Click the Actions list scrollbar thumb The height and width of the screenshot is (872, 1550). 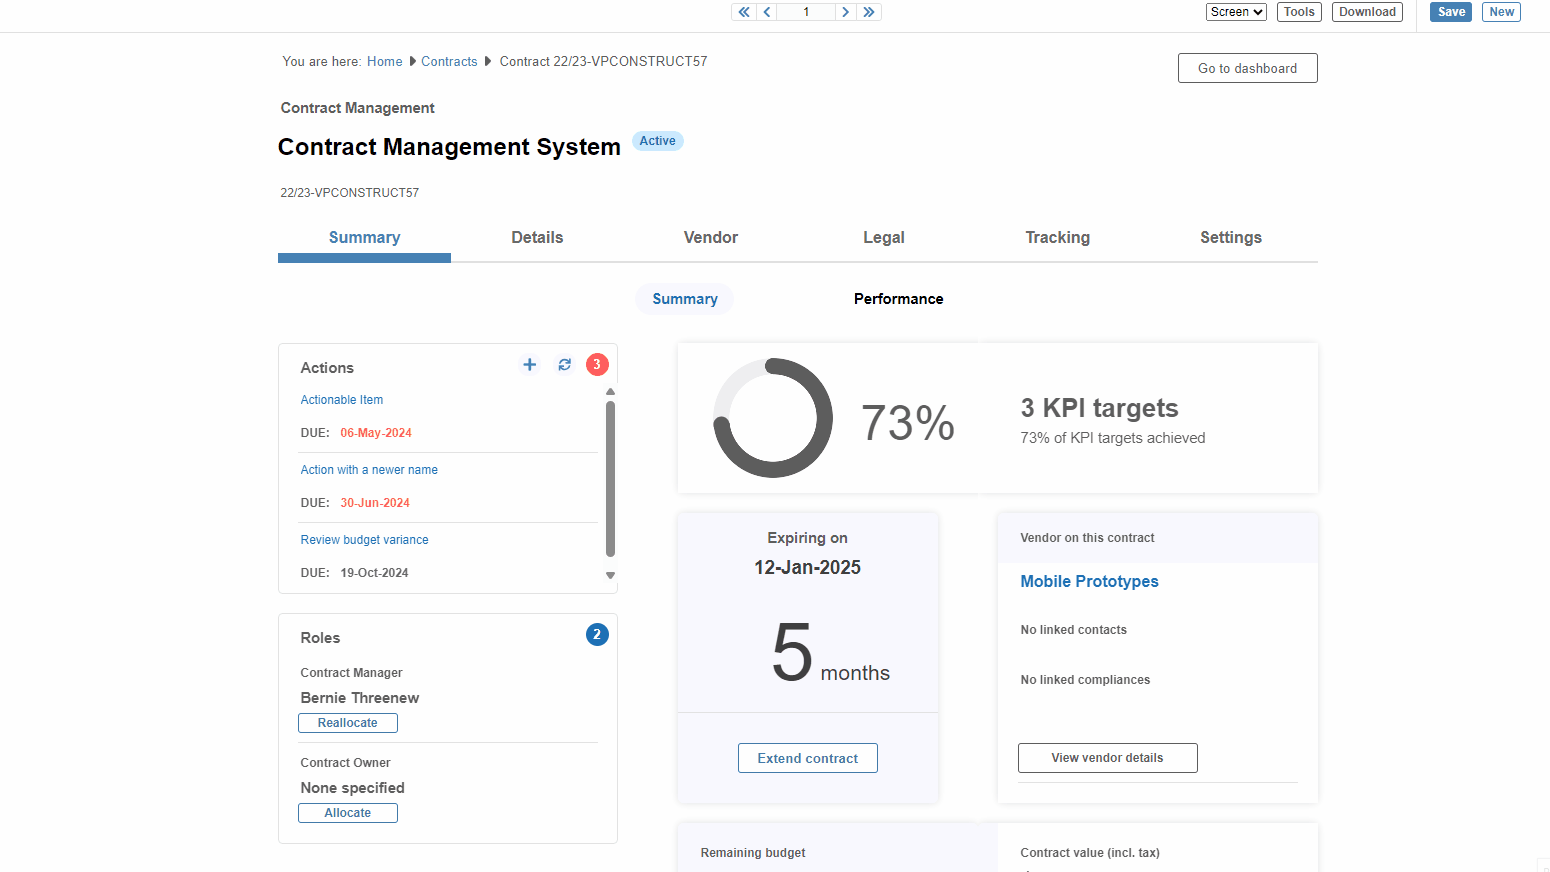tap(610, 478)
